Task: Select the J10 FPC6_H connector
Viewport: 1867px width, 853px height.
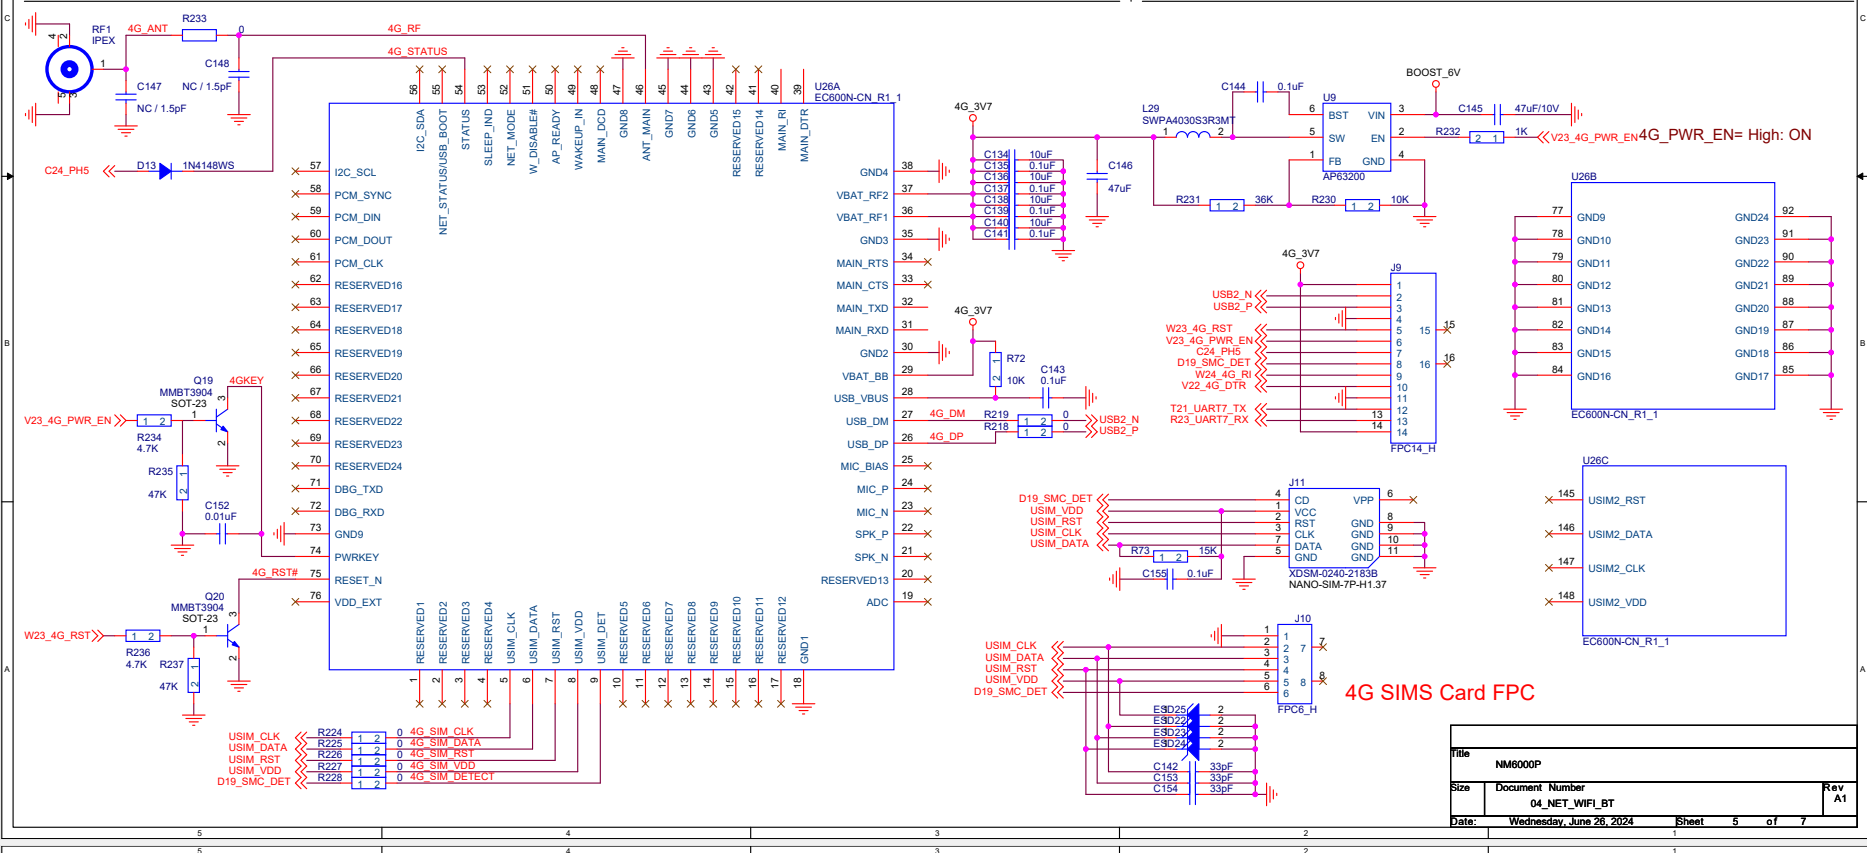Action: click(1296, 664)
